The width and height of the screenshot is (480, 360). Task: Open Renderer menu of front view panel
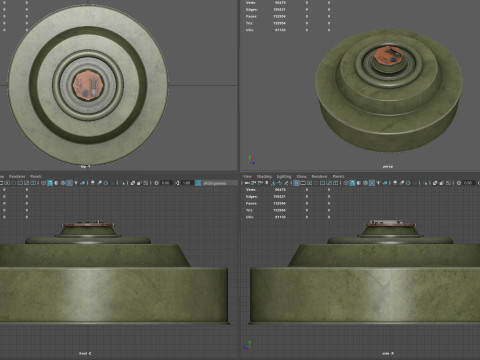pos(17,176)
